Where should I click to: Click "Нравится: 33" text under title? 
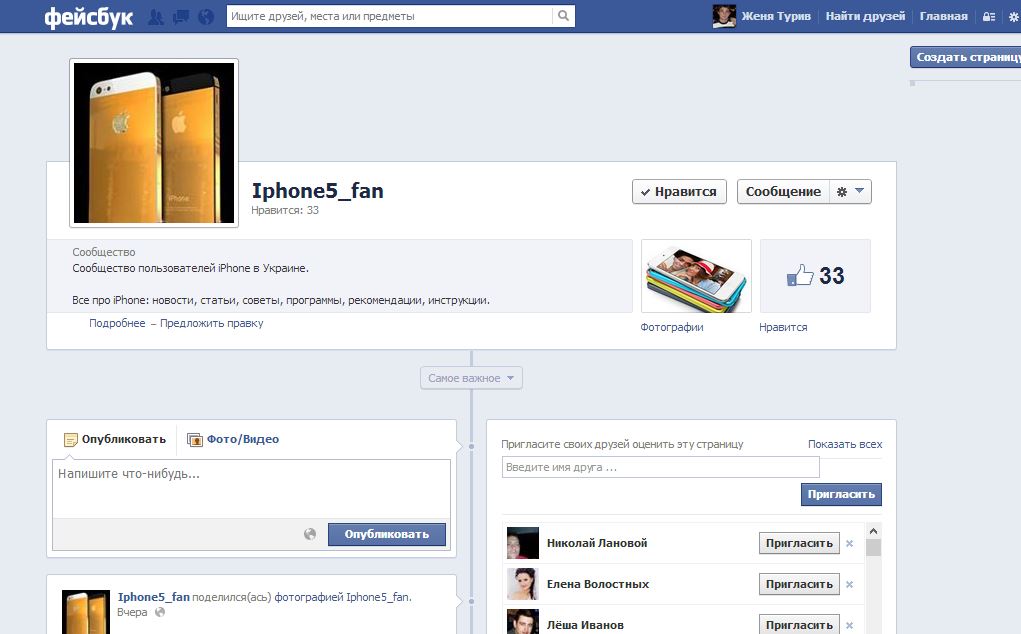[x=285, y=210]
